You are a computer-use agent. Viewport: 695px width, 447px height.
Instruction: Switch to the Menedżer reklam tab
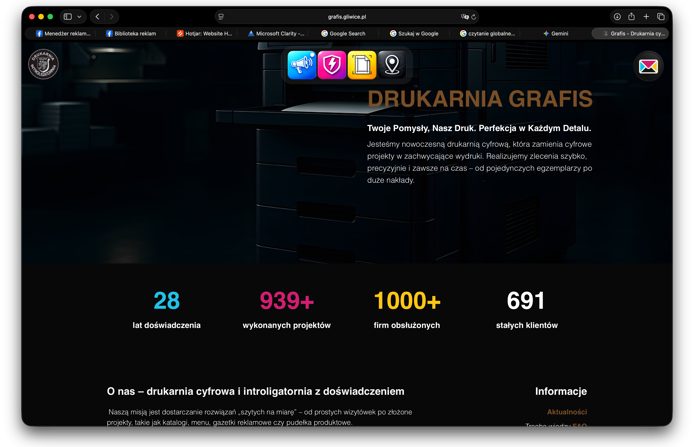coord(62,34)
